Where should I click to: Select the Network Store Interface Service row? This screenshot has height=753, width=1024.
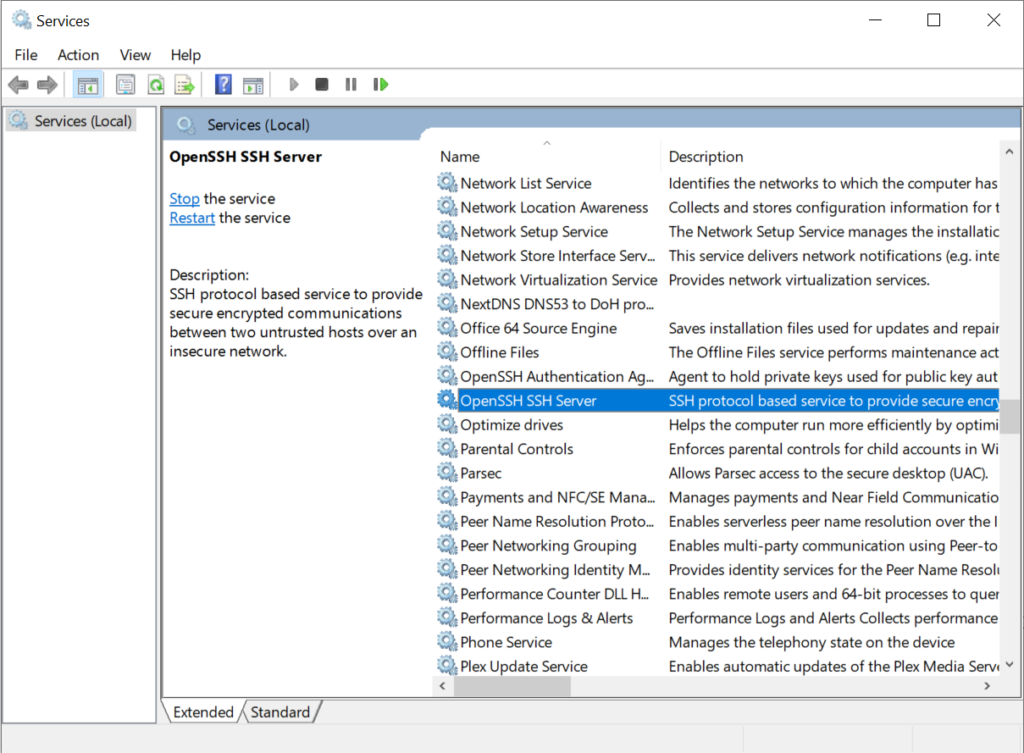pyautogui.click(x=717, y=256)
